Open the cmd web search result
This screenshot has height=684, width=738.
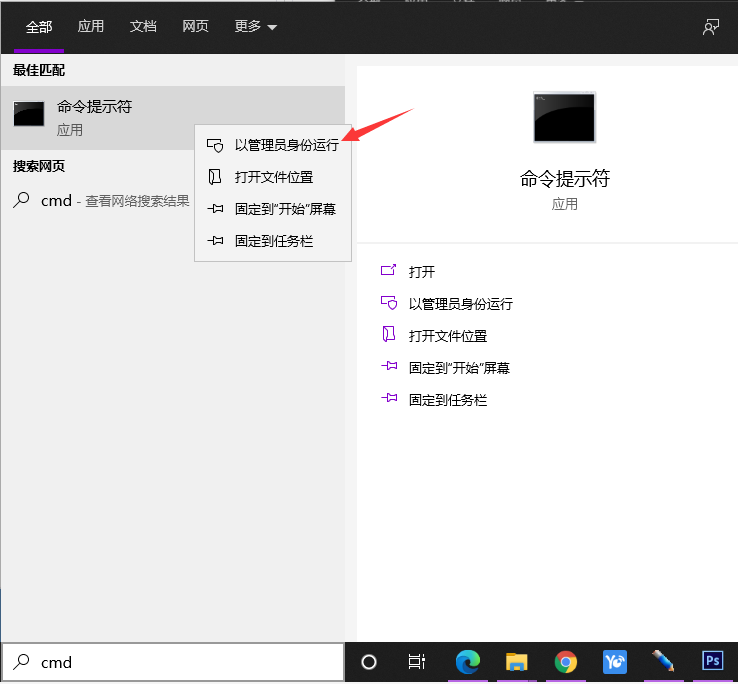pos(114,200)
